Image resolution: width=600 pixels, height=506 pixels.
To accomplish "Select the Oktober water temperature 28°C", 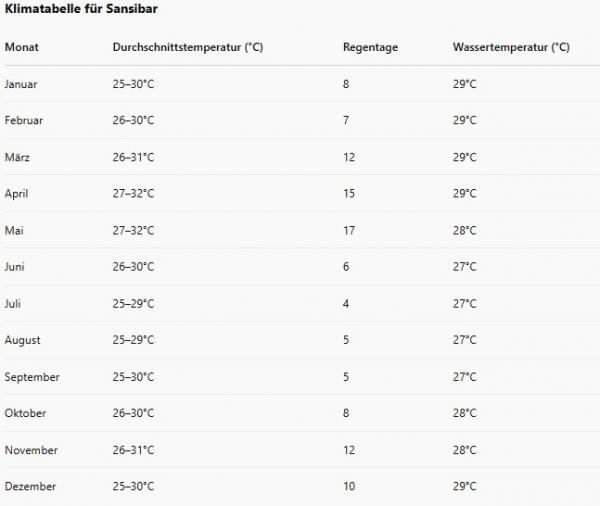I will tap(465, 413).
